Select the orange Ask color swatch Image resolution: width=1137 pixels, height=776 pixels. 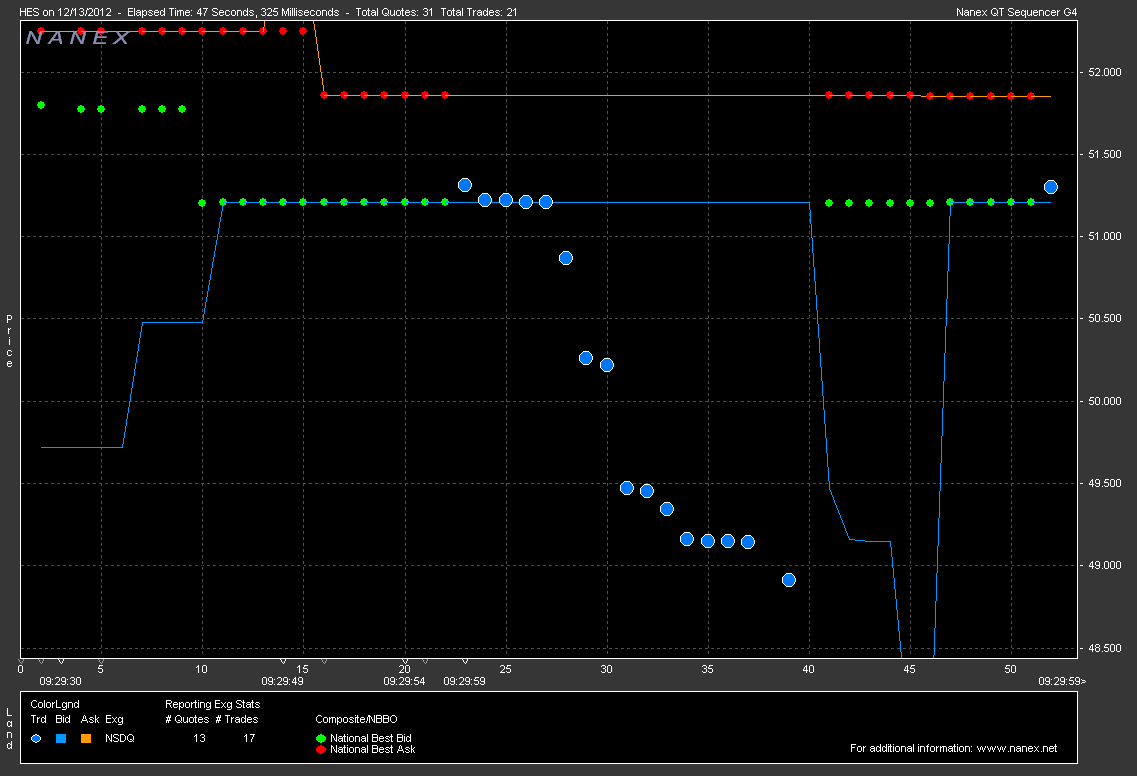pos(86,738)
